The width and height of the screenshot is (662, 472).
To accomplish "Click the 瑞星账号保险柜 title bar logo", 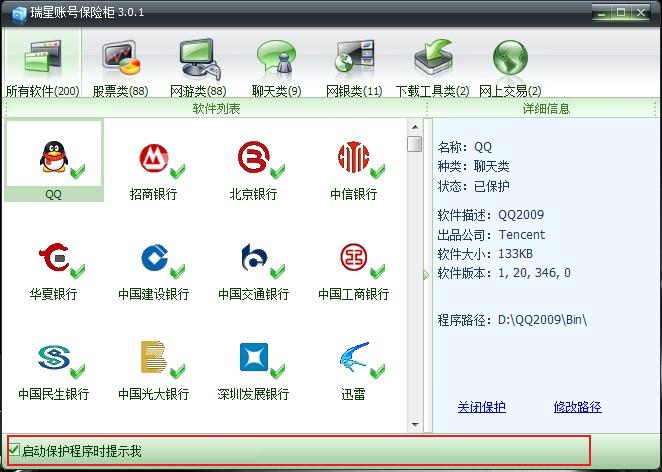I will (19, 14).
